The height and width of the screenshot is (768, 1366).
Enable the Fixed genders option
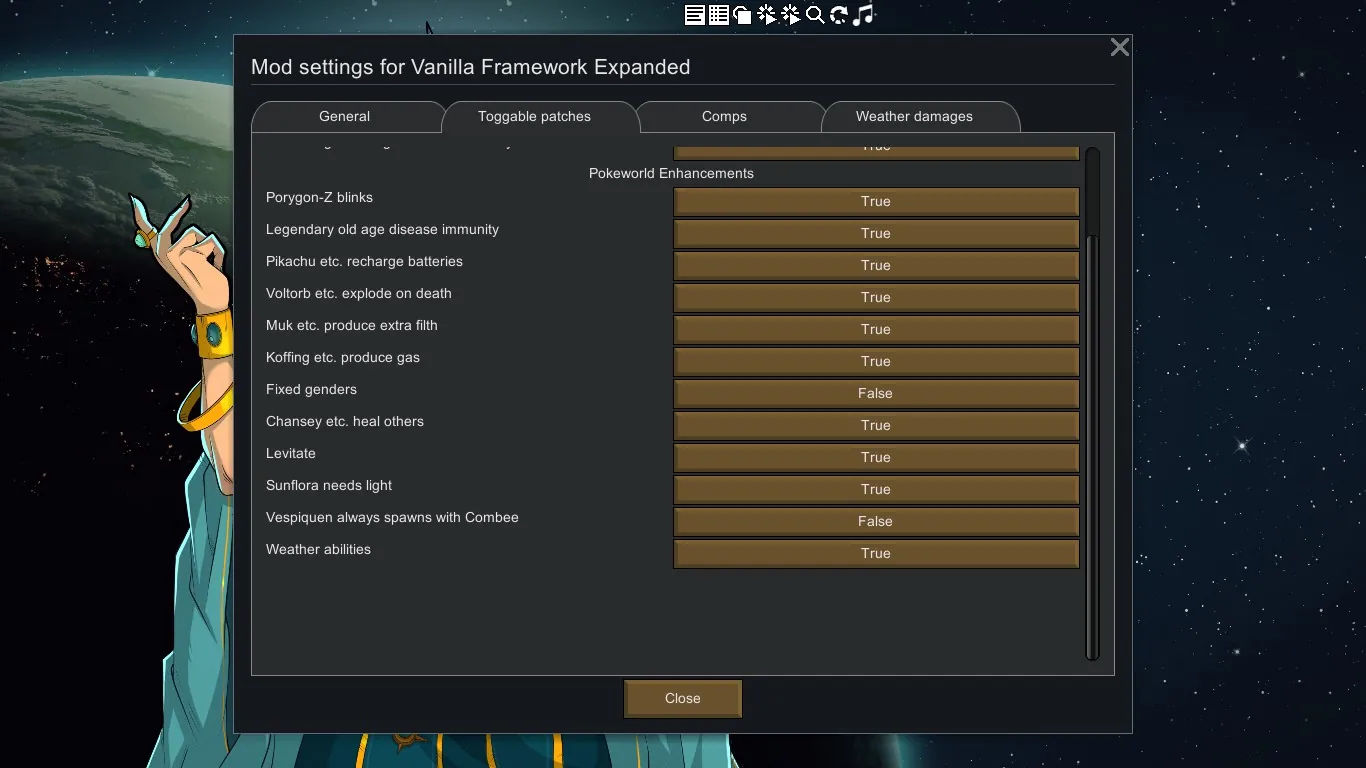tap(875, 393)
